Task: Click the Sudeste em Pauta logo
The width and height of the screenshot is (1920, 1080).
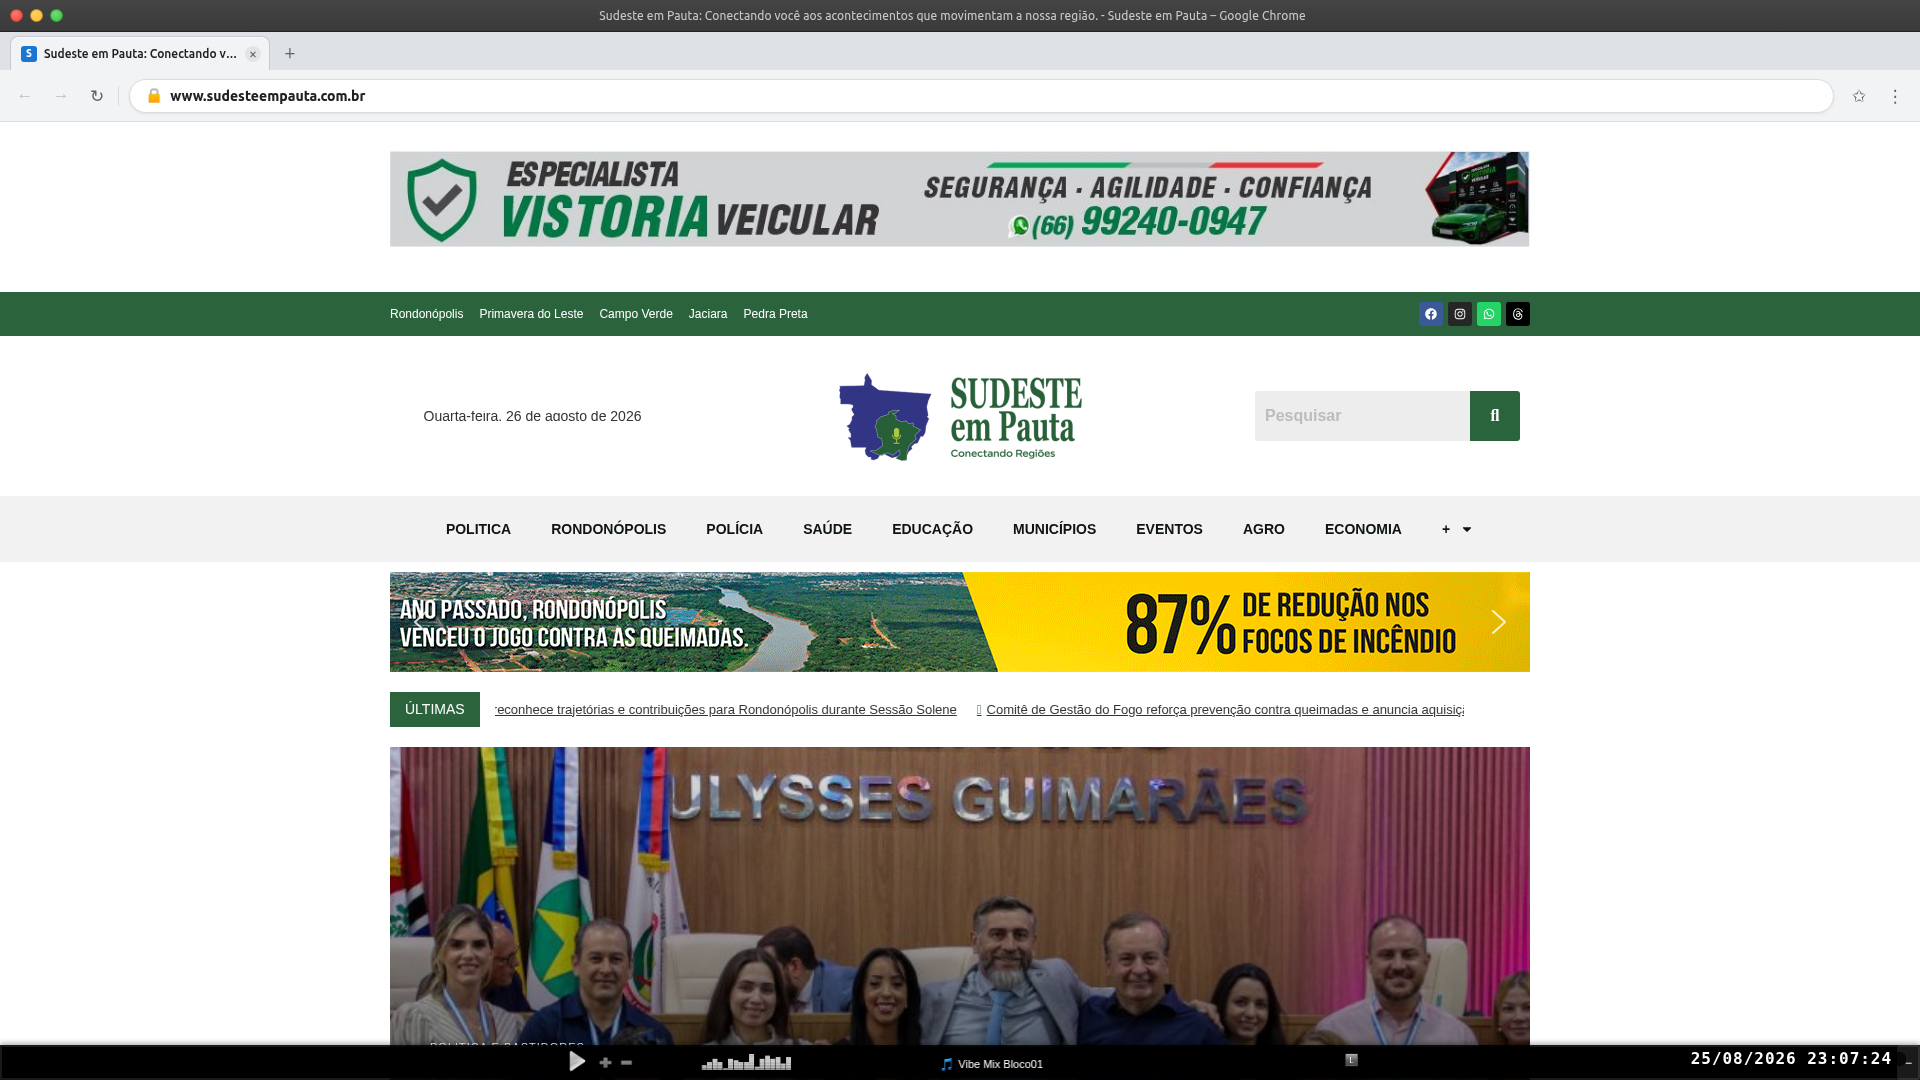Action: (x=960, y=416)
